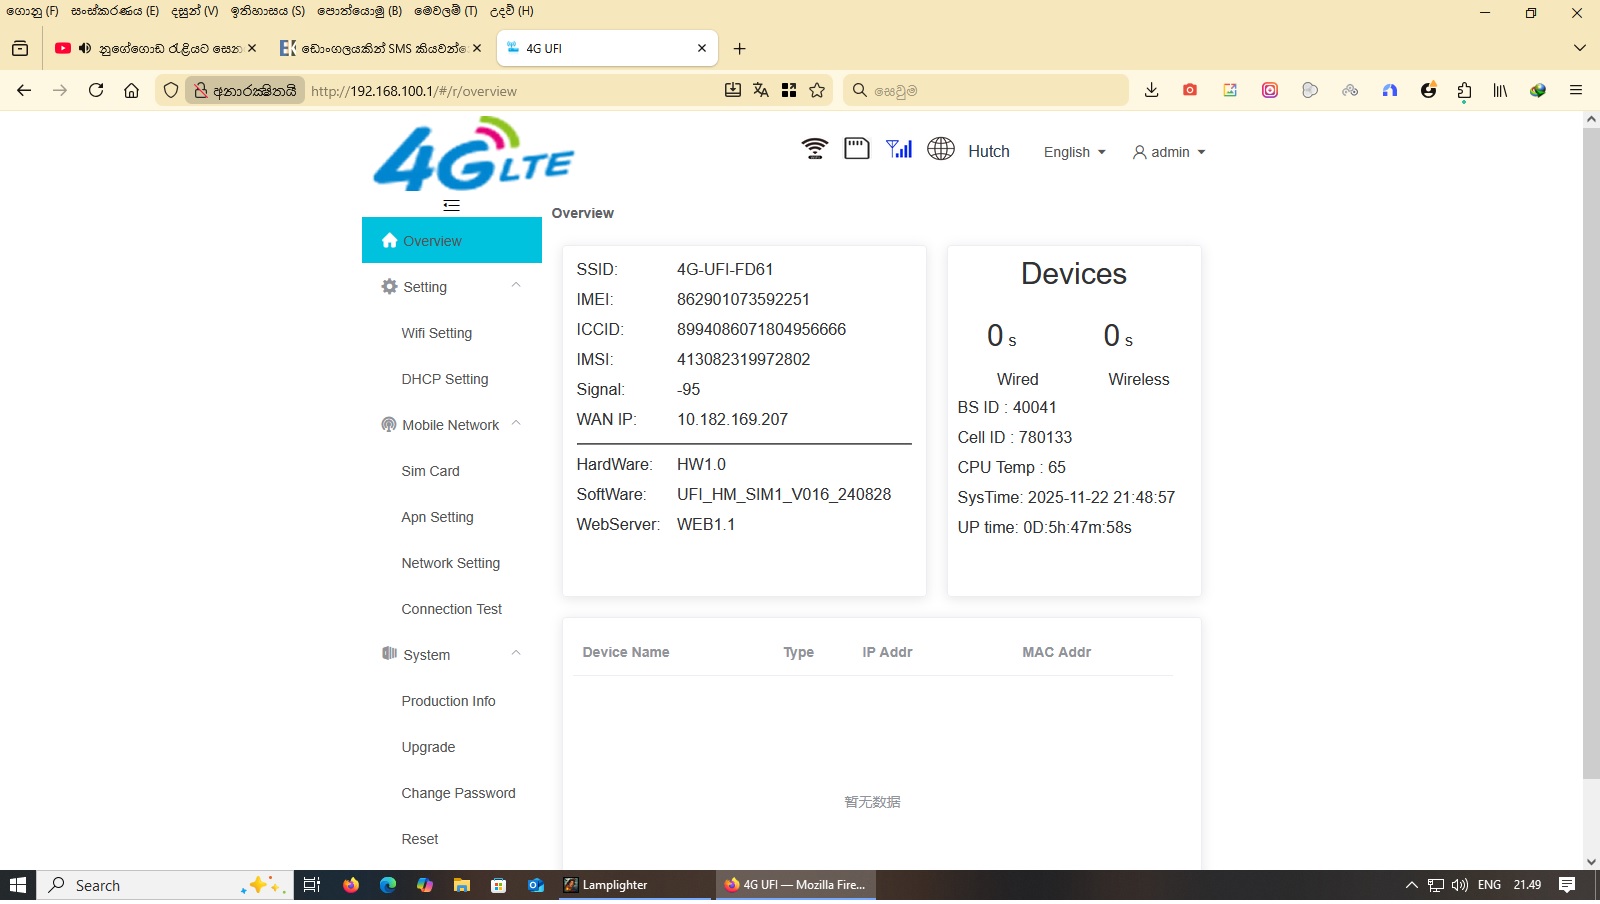
Task: Mute the YouTube tab audio icon
Action: pyautogui.click(x=85, y=48)
